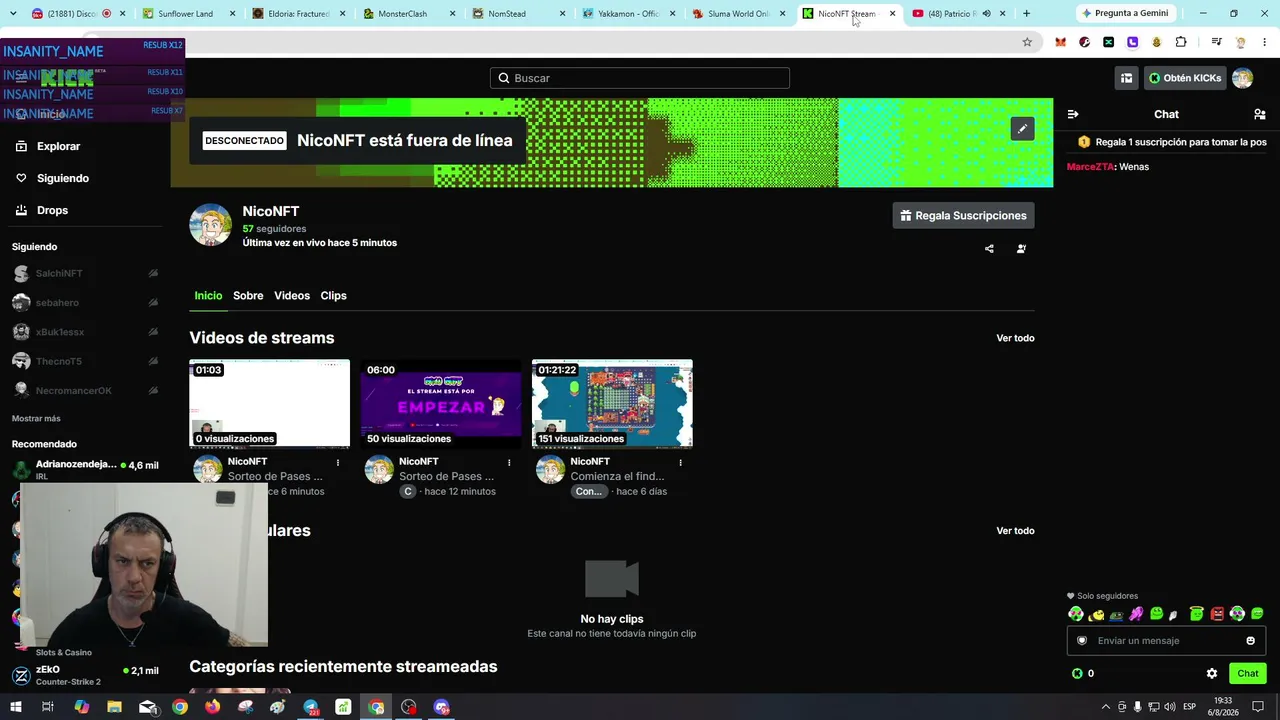Image resolution: width=1280 pixels, height=720 pixels.
Task: Open File Explorer from the taskbar
Action: [x=114, y=707]
